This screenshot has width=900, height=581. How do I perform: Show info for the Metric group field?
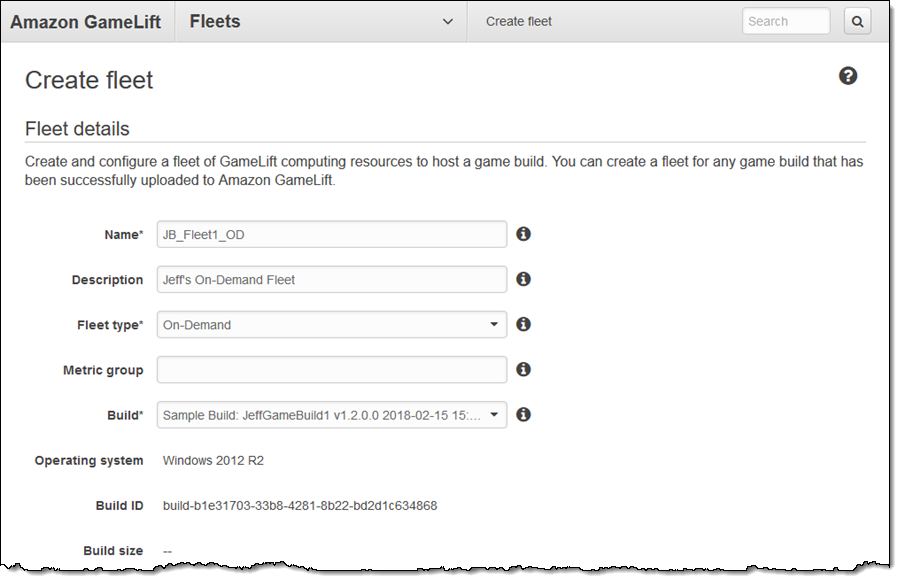523,369
